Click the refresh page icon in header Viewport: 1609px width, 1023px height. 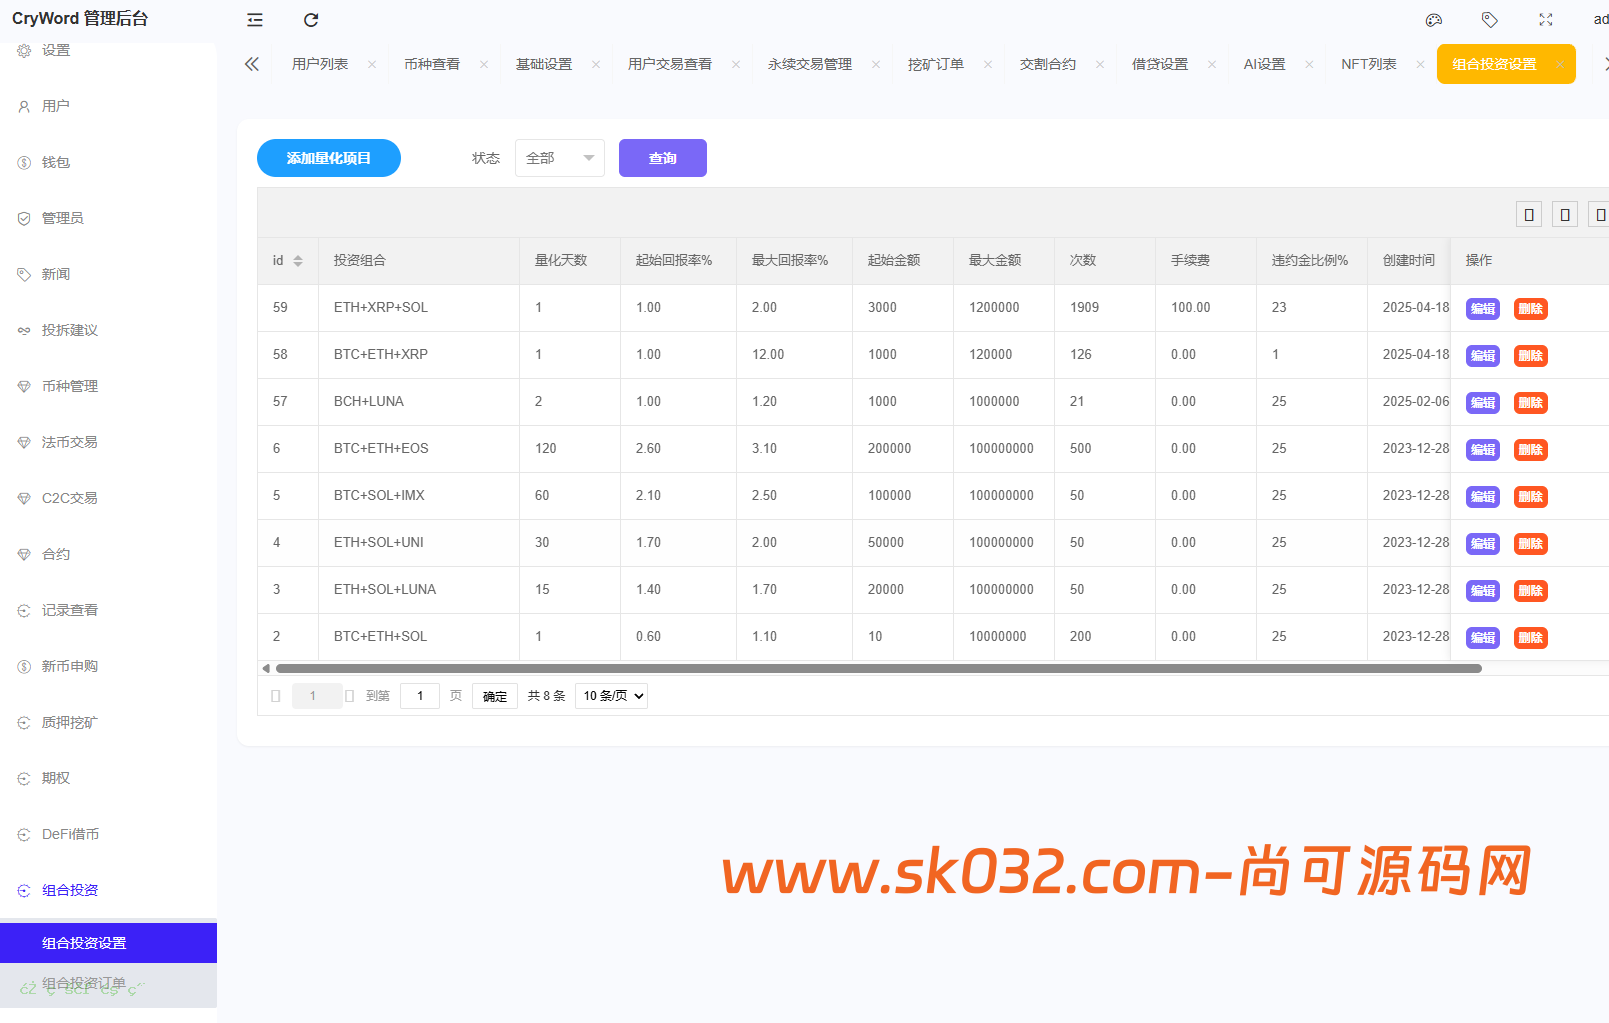311,20
